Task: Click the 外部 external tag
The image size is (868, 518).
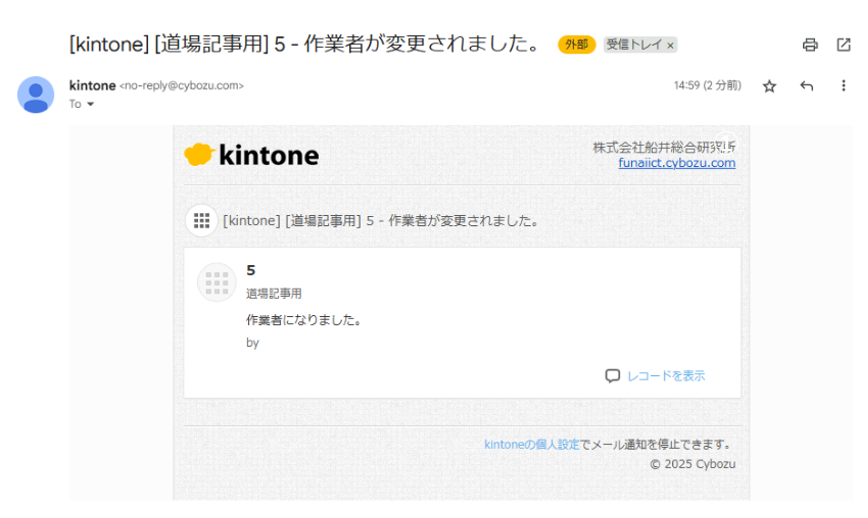Action: coord(576,44)
